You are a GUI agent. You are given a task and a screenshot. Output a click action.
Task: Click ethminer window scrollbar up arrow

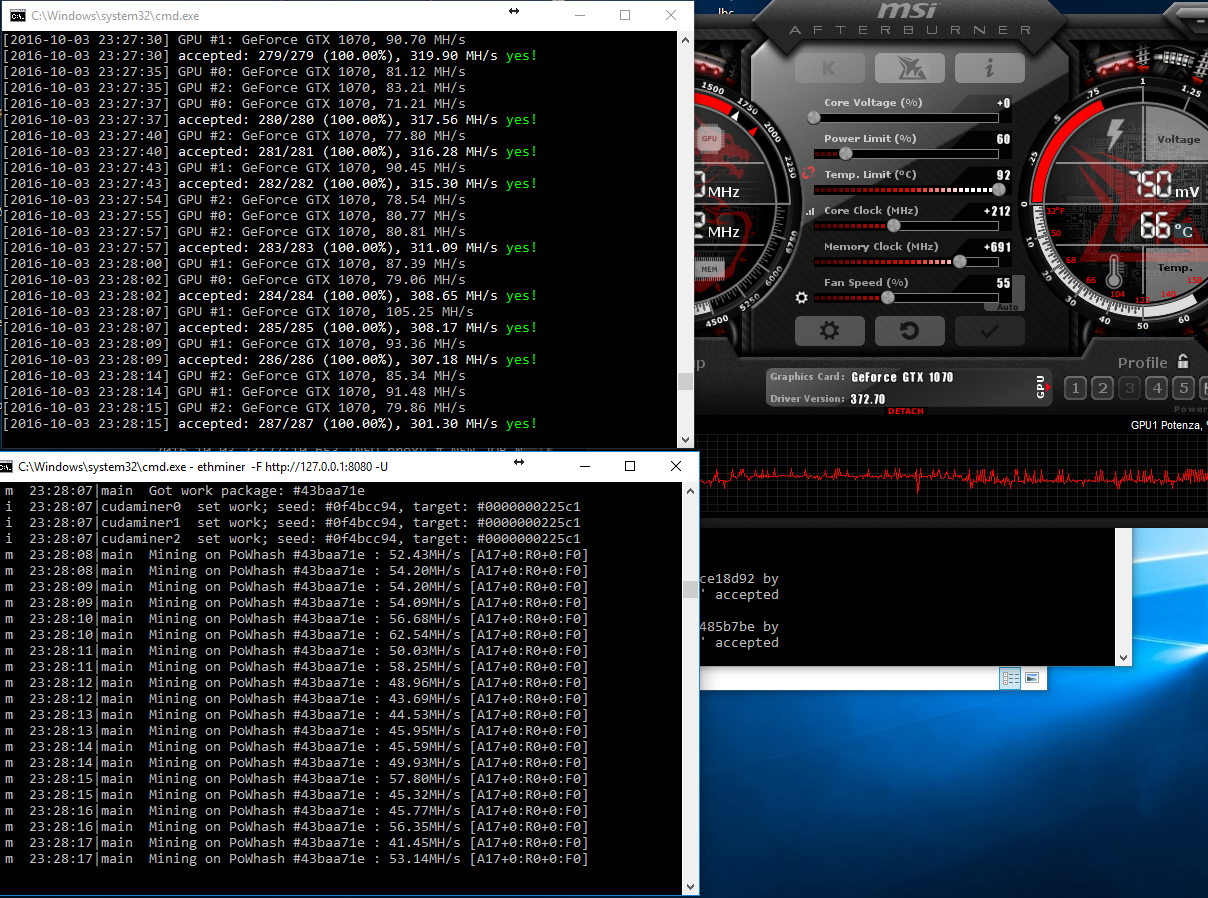(690, 491)
